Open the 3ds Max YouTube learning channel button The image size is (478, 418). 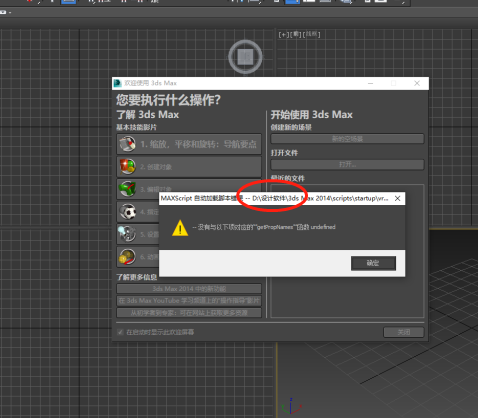(189, 301)
